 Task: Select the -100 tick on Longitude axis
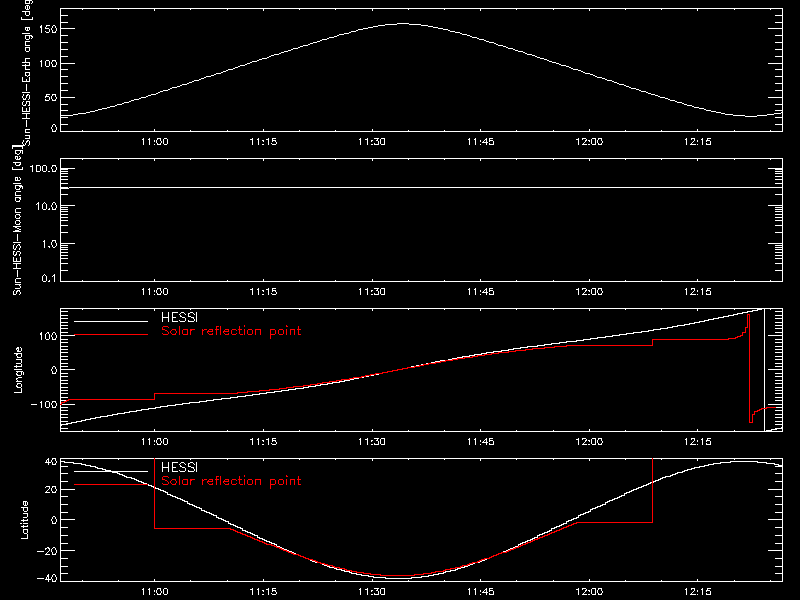pyautogui.click(x=44, y=404)
